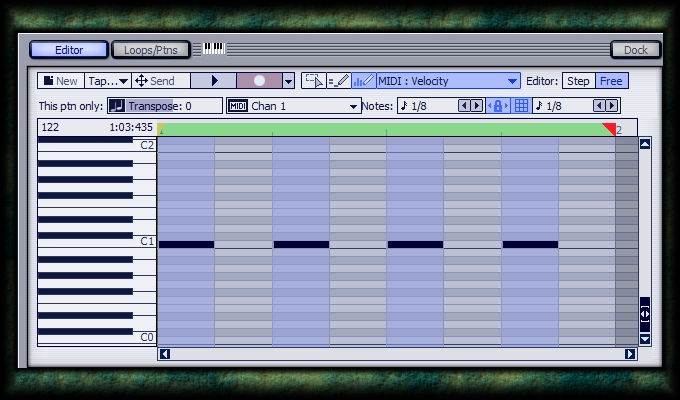
Task: Increase the Notes length with the right arrow
Action: (476, 105)
